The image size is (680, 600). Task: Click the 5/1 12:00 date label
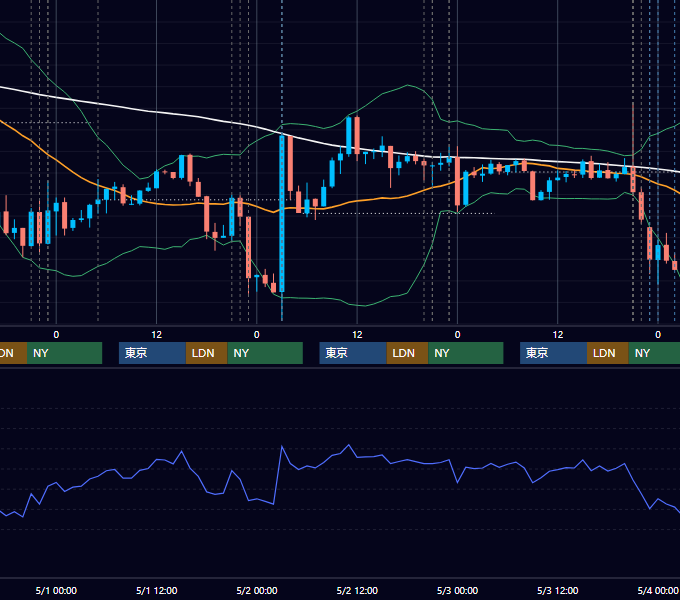point(157,590)
